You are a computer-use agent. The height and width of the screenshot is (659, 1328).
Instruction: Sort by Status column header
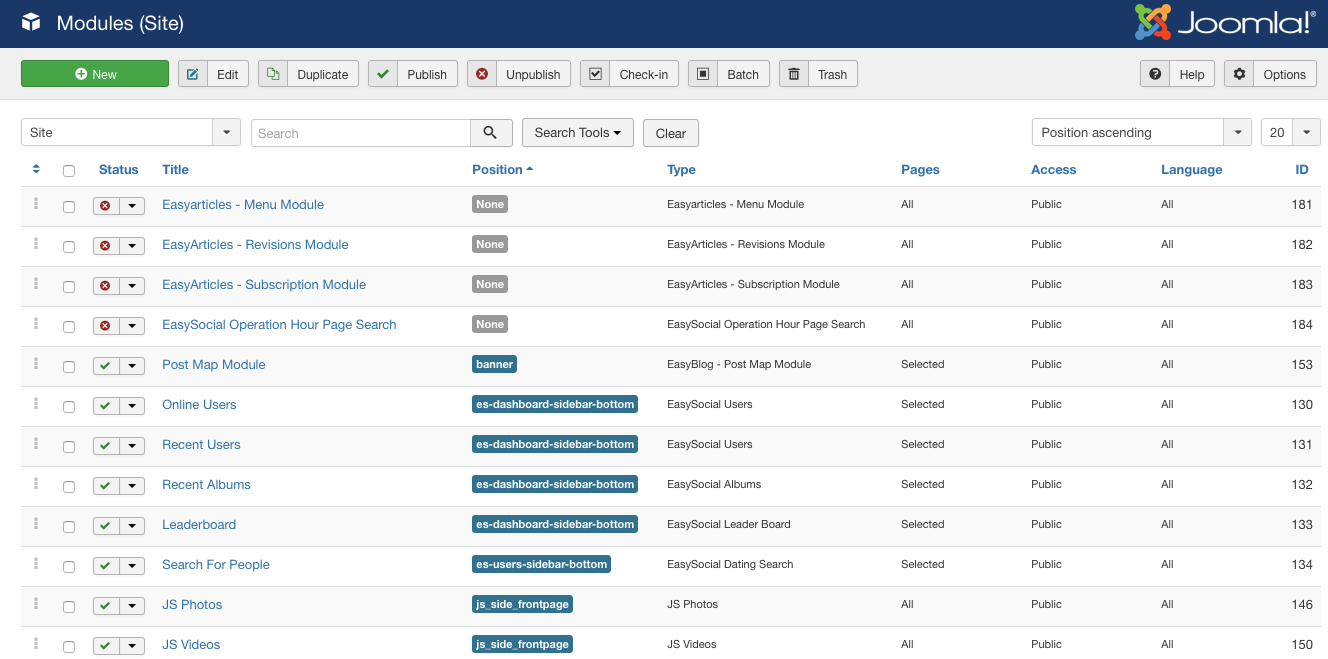point(118,170)
